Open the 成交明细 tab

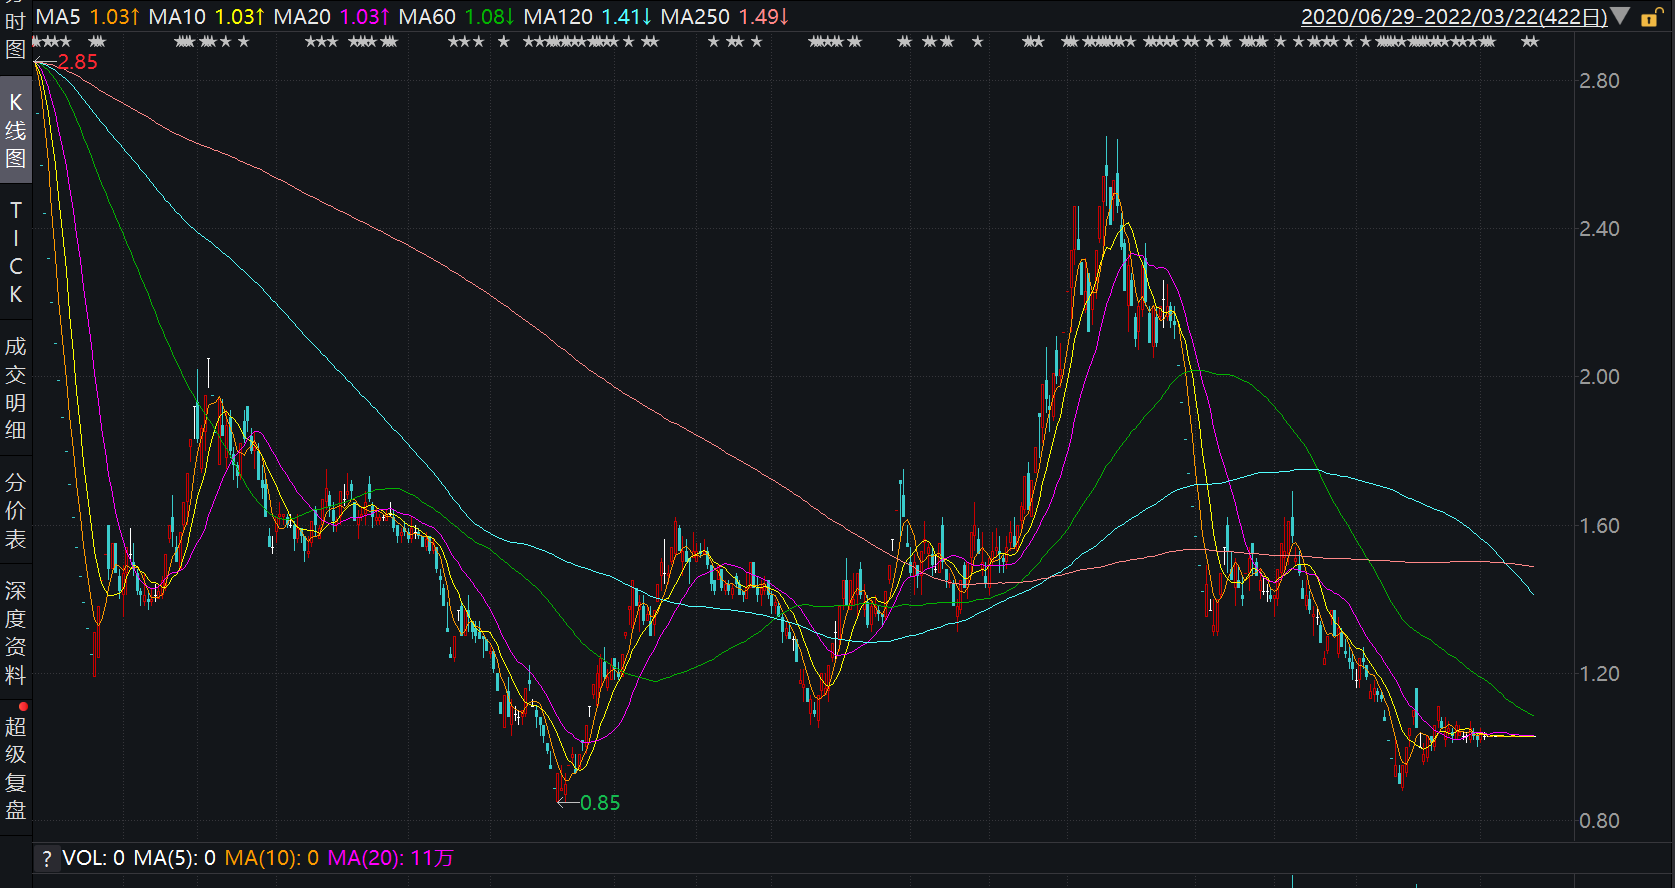click(16, 388)
